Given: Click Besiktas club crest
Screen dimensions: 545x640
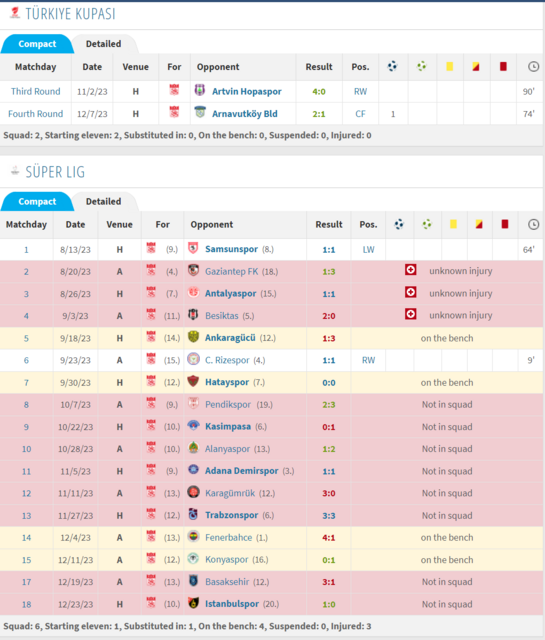Looking at the screenshot, I should 194,314.
